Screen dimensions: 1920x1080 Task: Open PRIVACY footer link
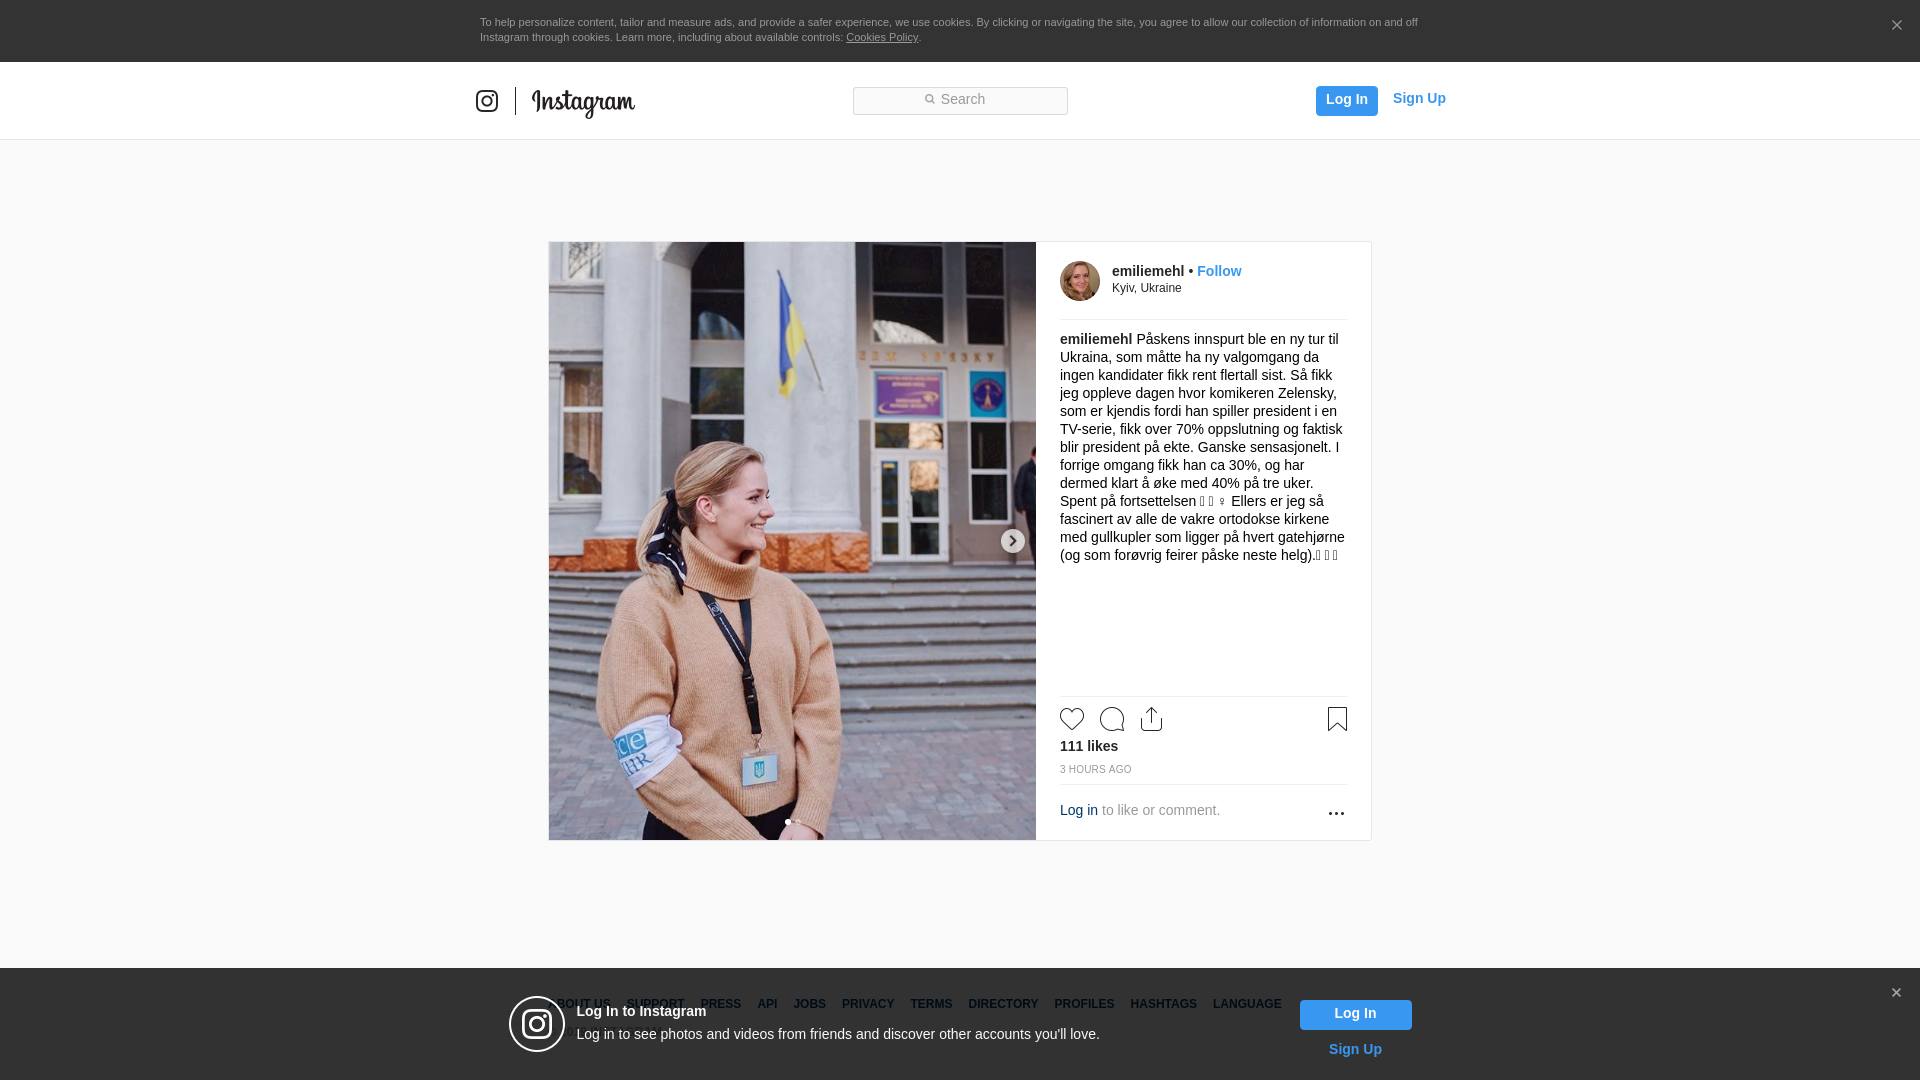pyautogui.click(x=868, y=1004)
